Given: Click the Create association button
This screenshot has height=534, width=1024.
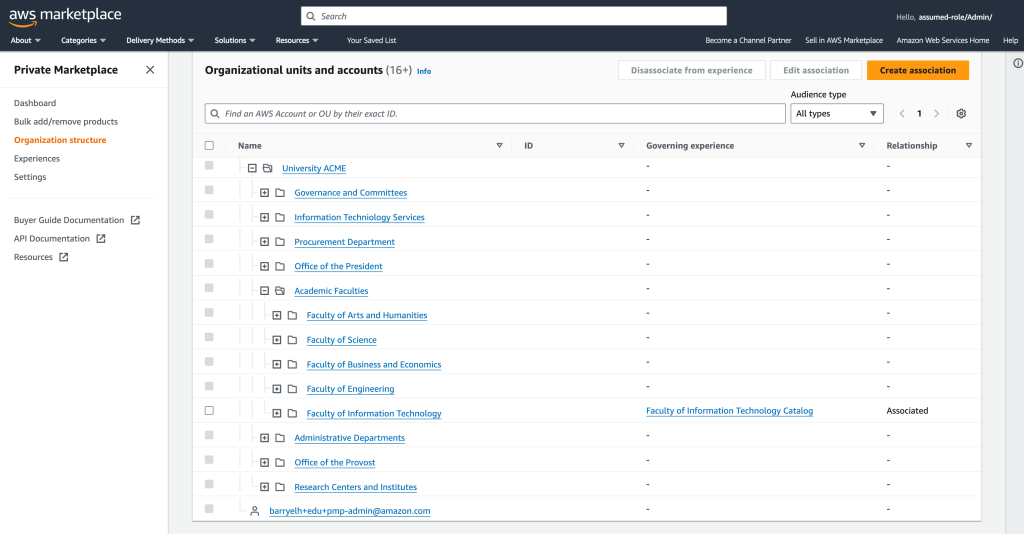Looking at the screenshot, I should pyautogui.click(x=918, y=71).
